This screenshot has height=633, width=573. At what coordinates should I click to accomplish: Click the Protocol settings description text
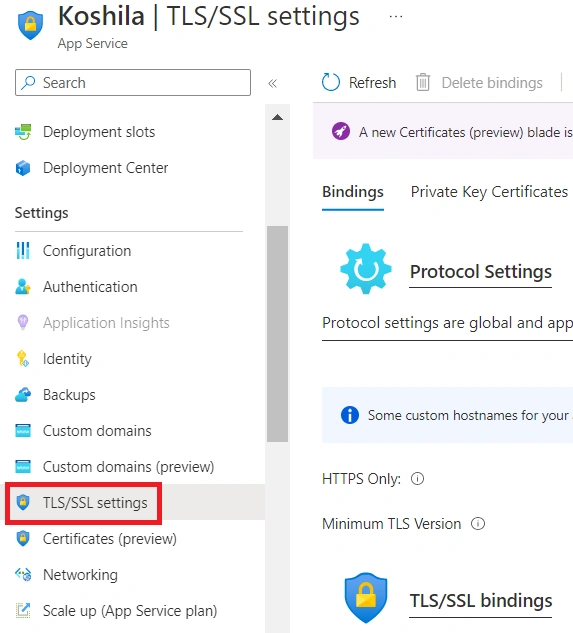(x=447, y=323)
